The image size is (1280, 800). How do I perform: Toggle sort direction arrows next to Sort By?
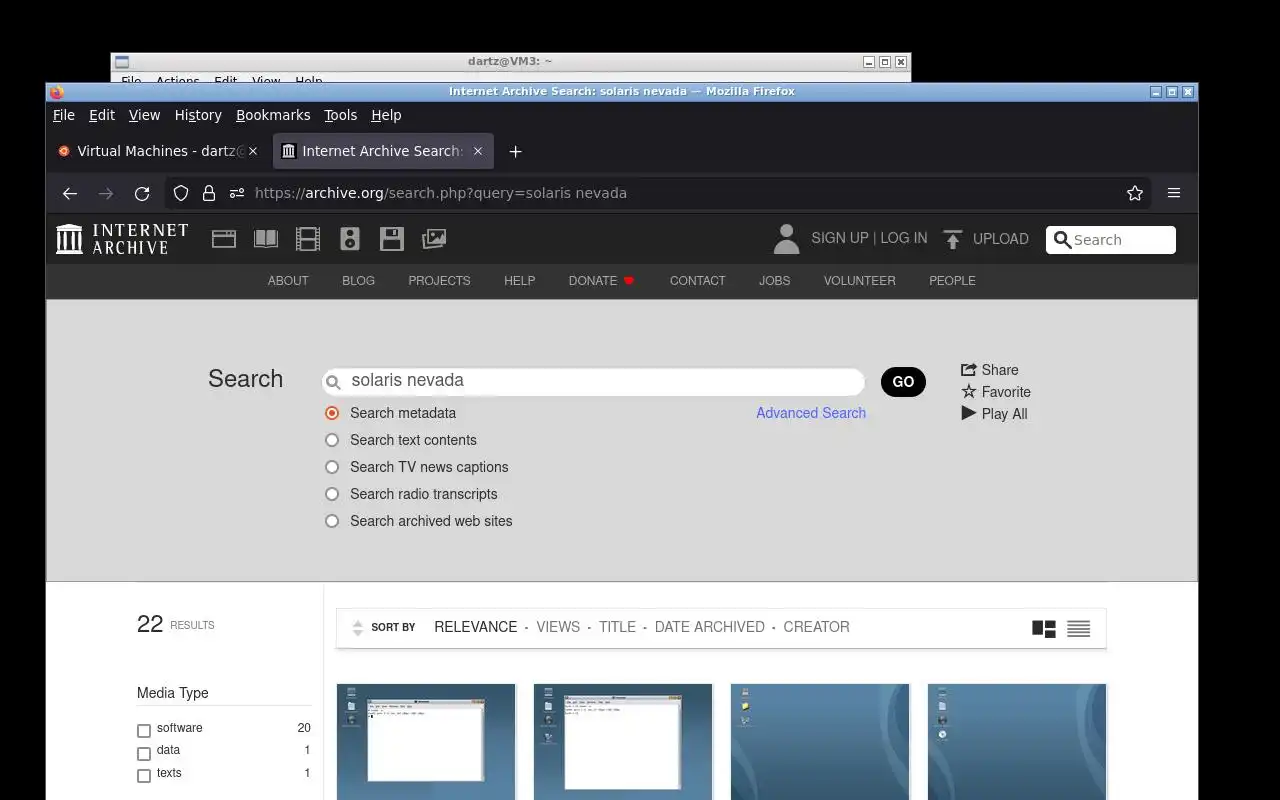tap(358, 628)
